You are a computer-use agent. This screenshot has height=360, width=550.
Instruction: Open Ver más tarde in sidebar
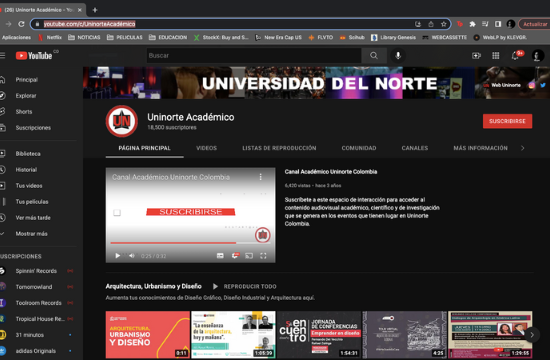33,218
